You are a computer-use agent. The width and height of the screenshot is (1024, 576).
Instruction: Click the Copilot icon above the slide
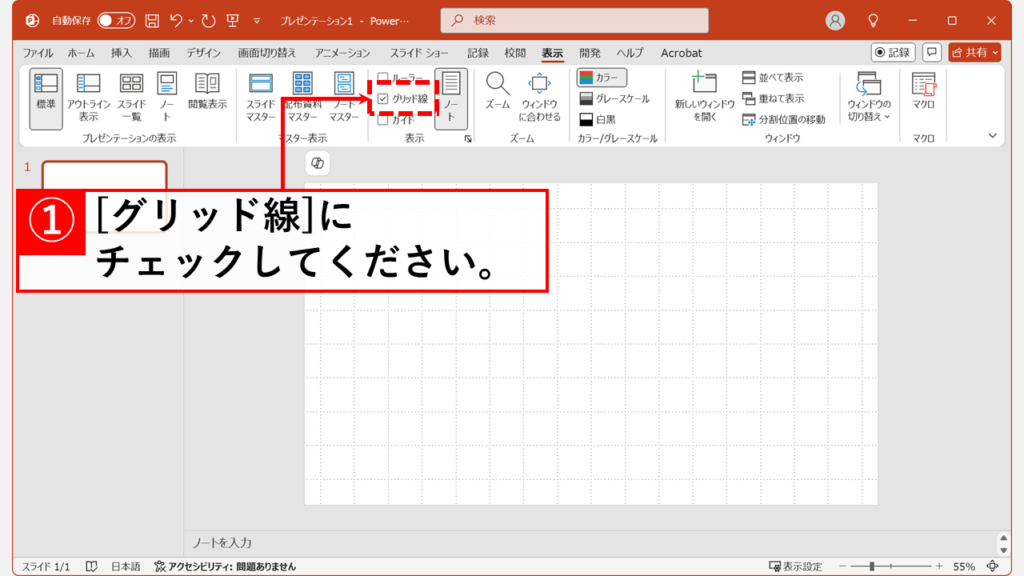point(317,163)
